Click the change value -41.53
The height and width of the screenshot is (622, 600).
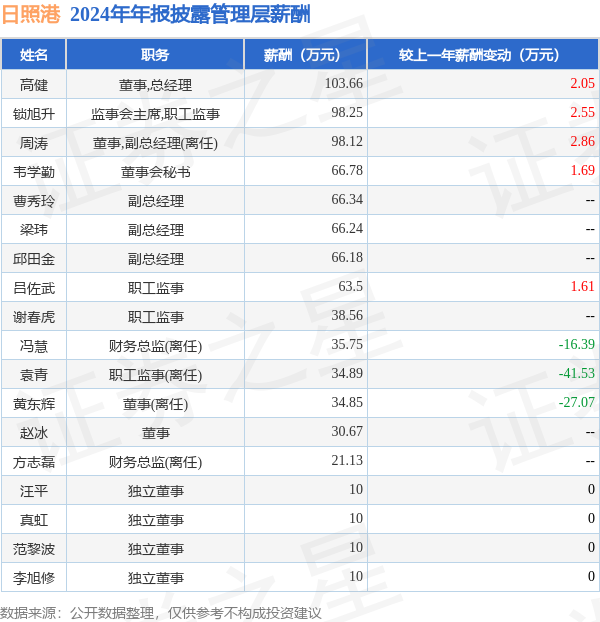(x=577, y=373)
